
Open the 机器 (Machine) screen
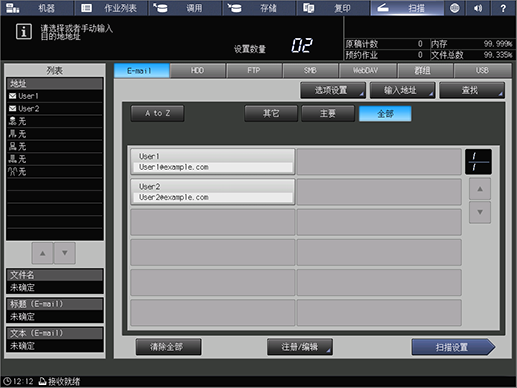pyautogui.click(x=37, y=8)
